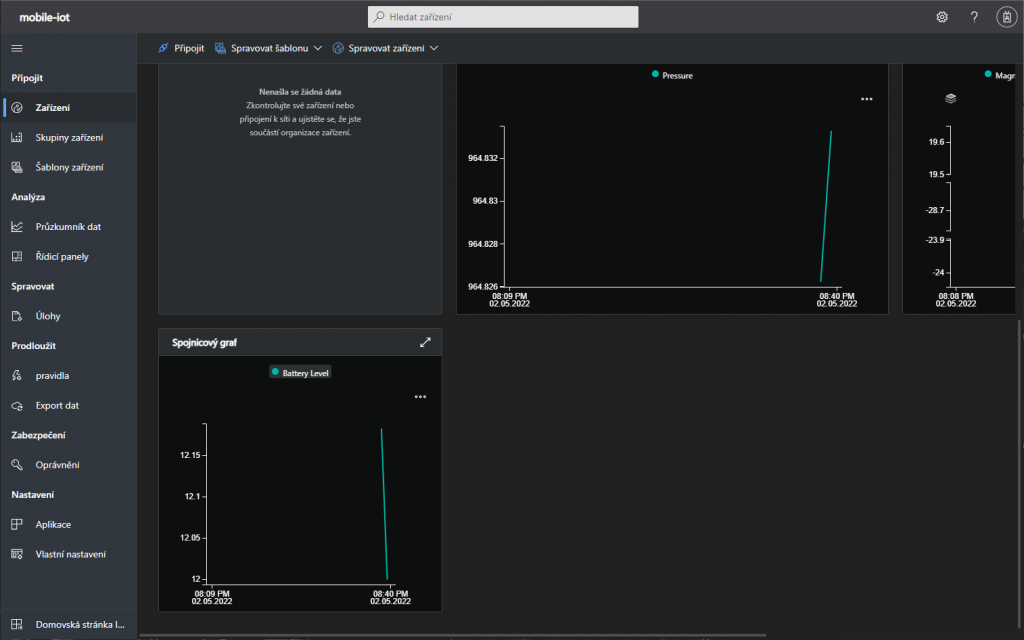Open the Pressure chart ellipsis menu
The height and width of the screenshot is (640, 1024).
866,99
